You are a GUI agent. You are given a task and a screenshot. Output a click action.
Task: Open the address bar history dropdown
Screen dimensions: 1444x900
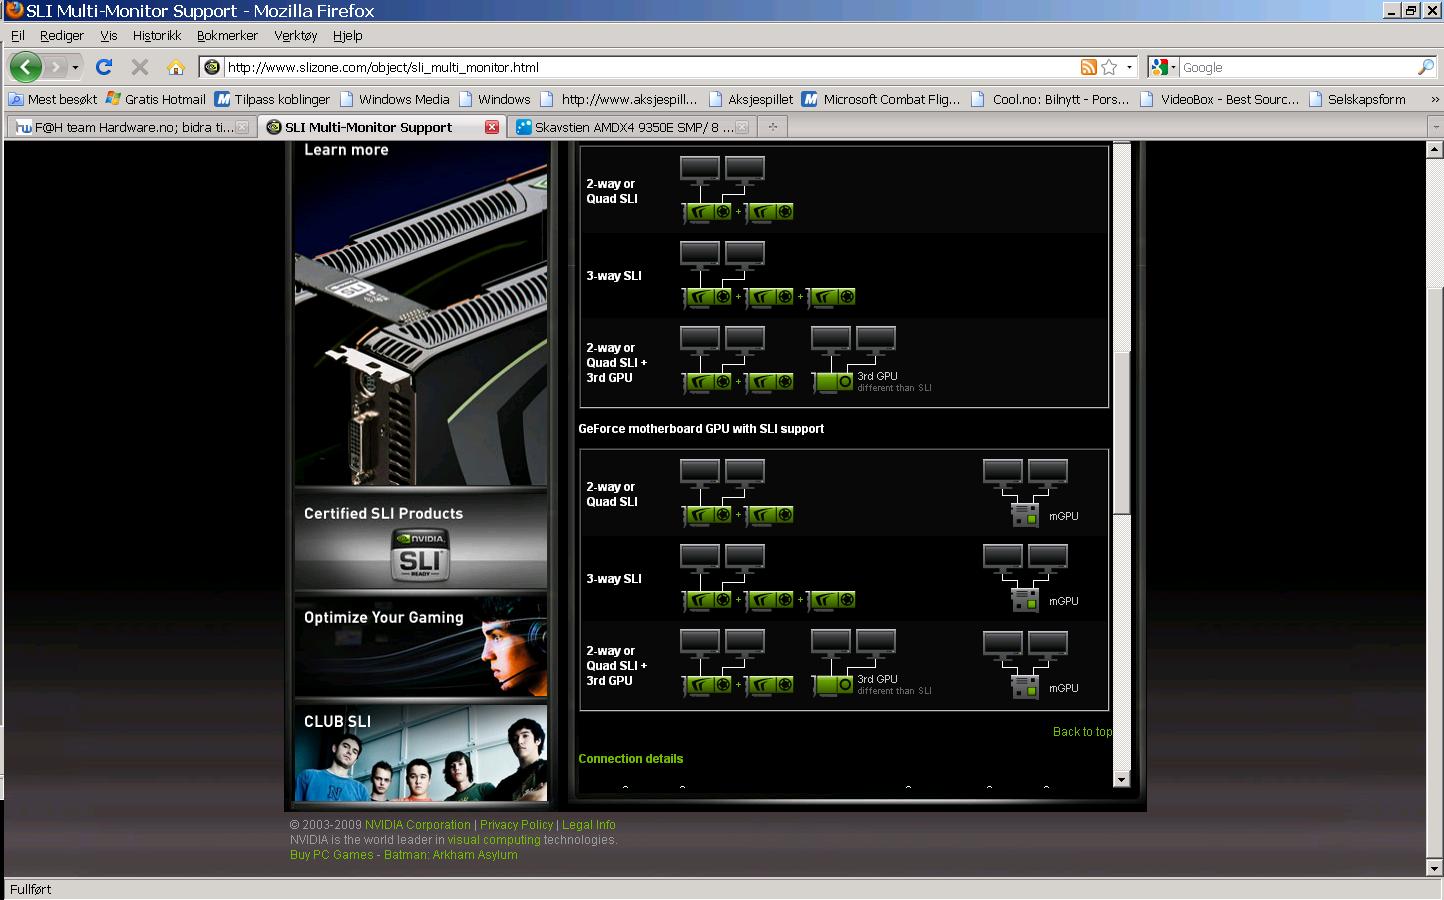[1129, 67]
